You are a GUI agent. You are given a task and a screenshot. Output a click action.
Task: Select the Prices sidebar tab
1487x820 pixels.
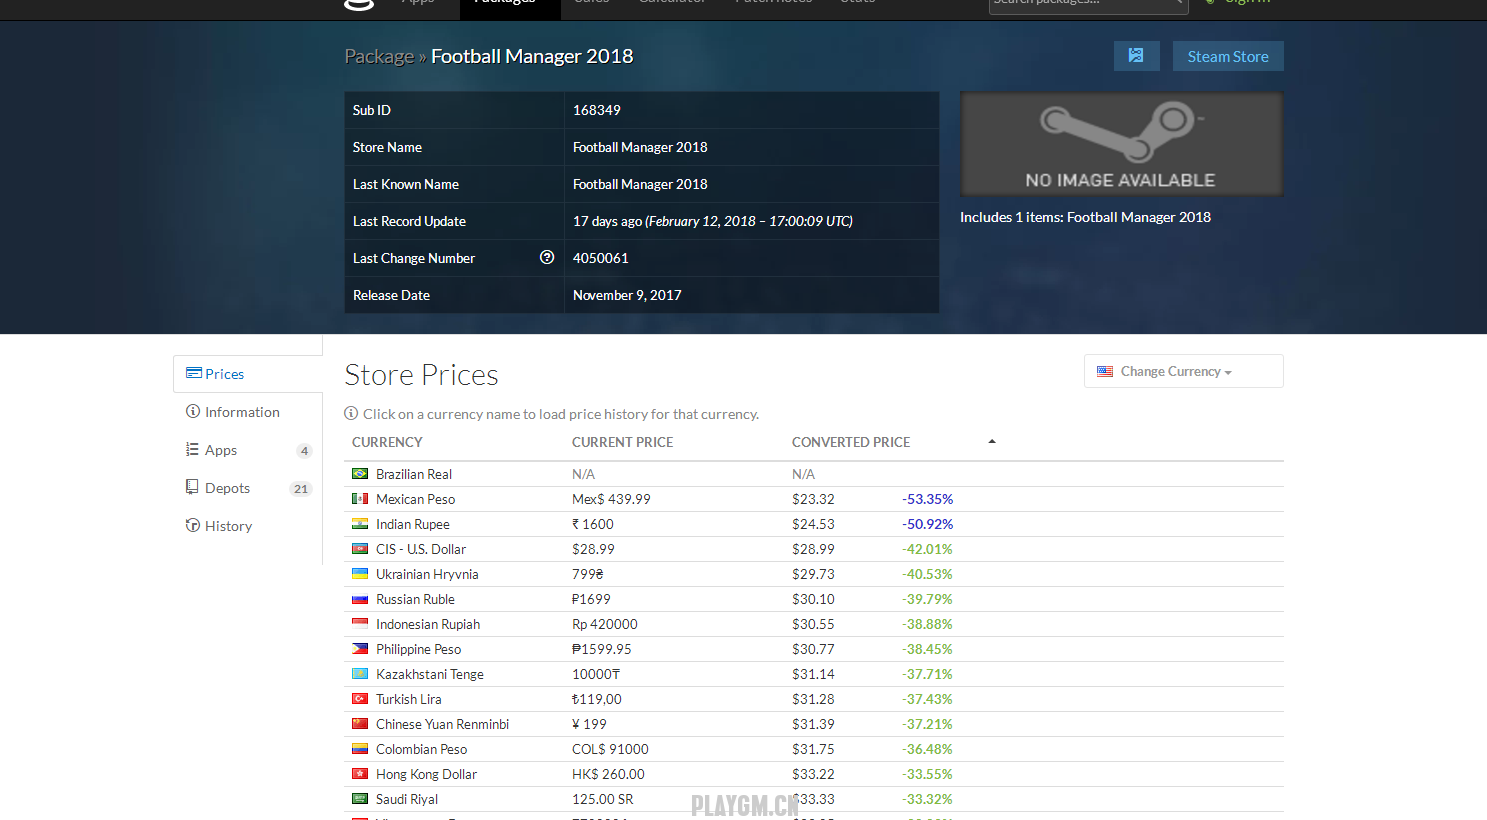click(248, 374)
